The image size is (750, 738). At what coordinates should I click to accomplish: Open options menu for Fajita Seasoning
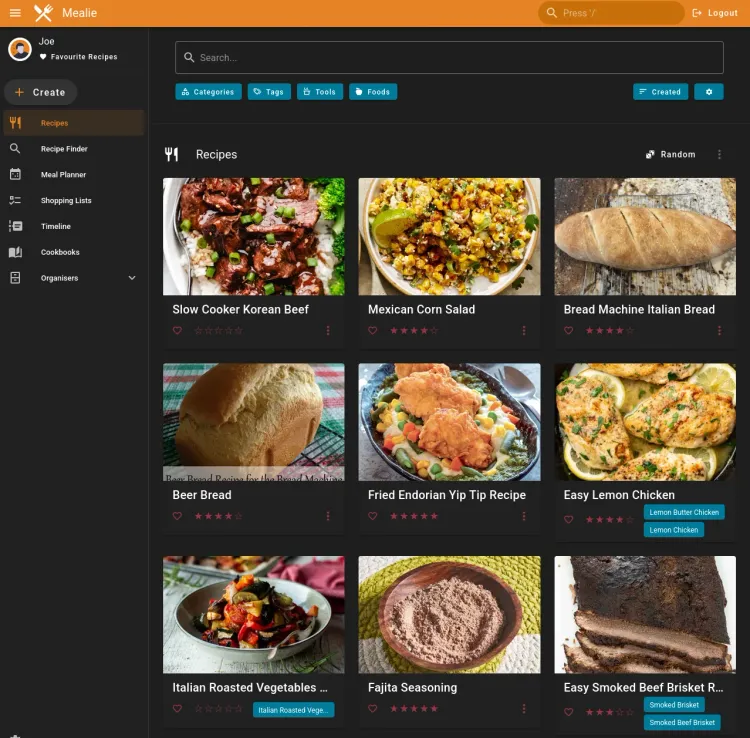pyautogui.click(x=524, y=709)
